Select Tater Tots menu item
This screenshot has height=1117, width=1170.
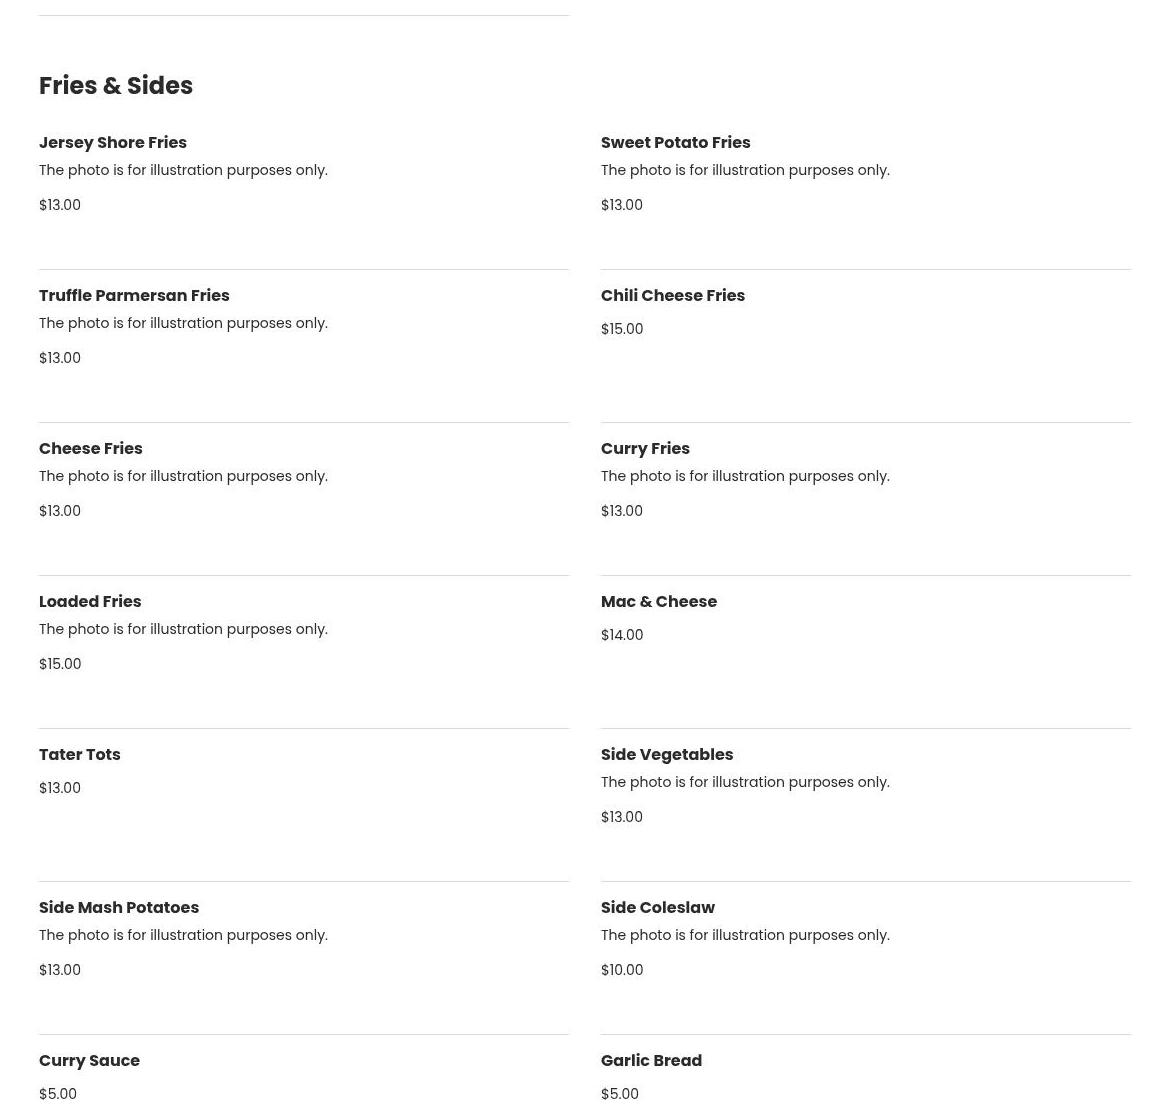[79, 754]
